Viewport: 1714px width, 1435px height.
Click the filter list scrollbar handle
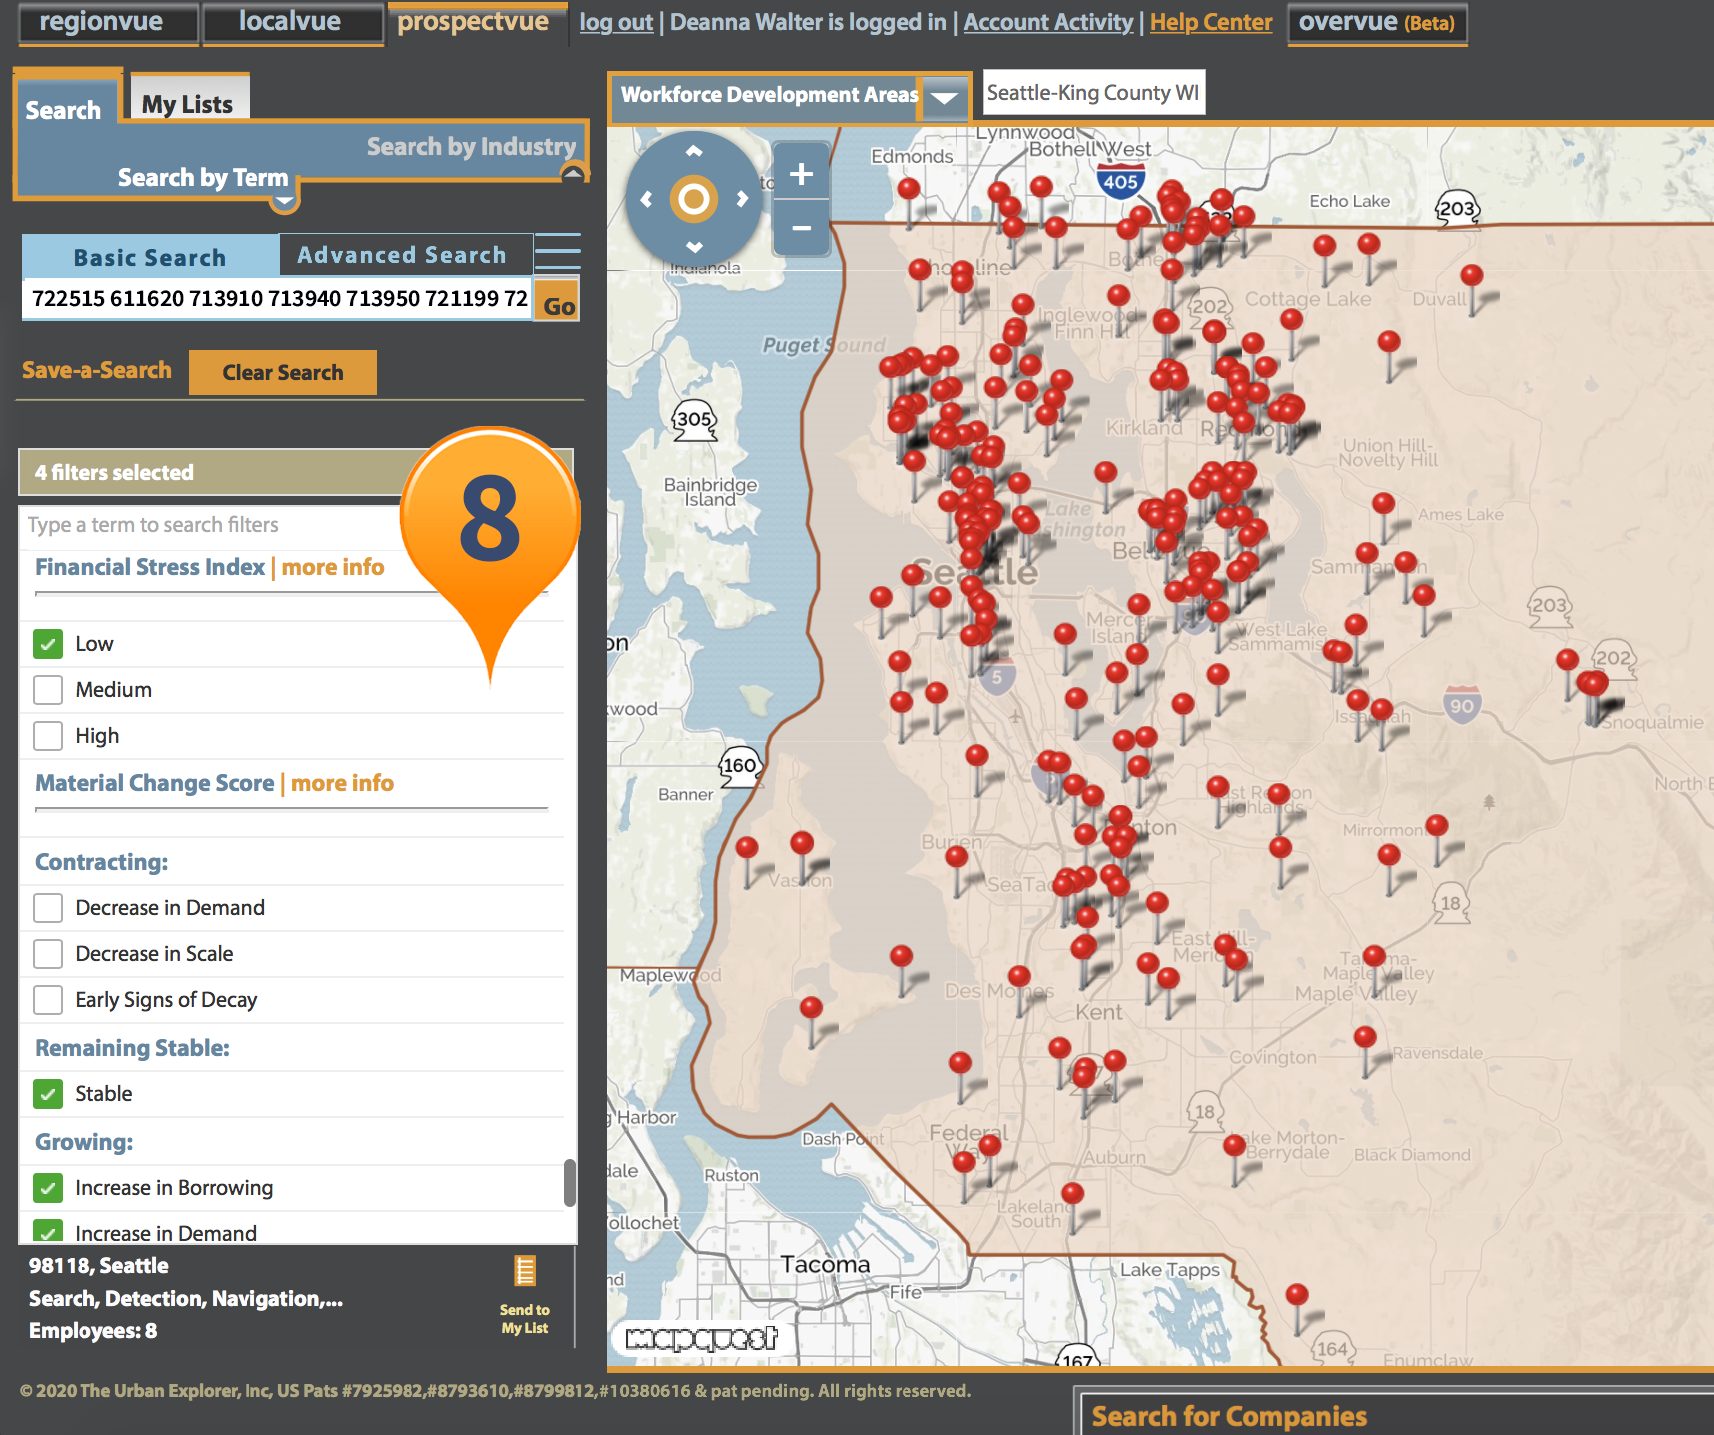point(570,1183)
